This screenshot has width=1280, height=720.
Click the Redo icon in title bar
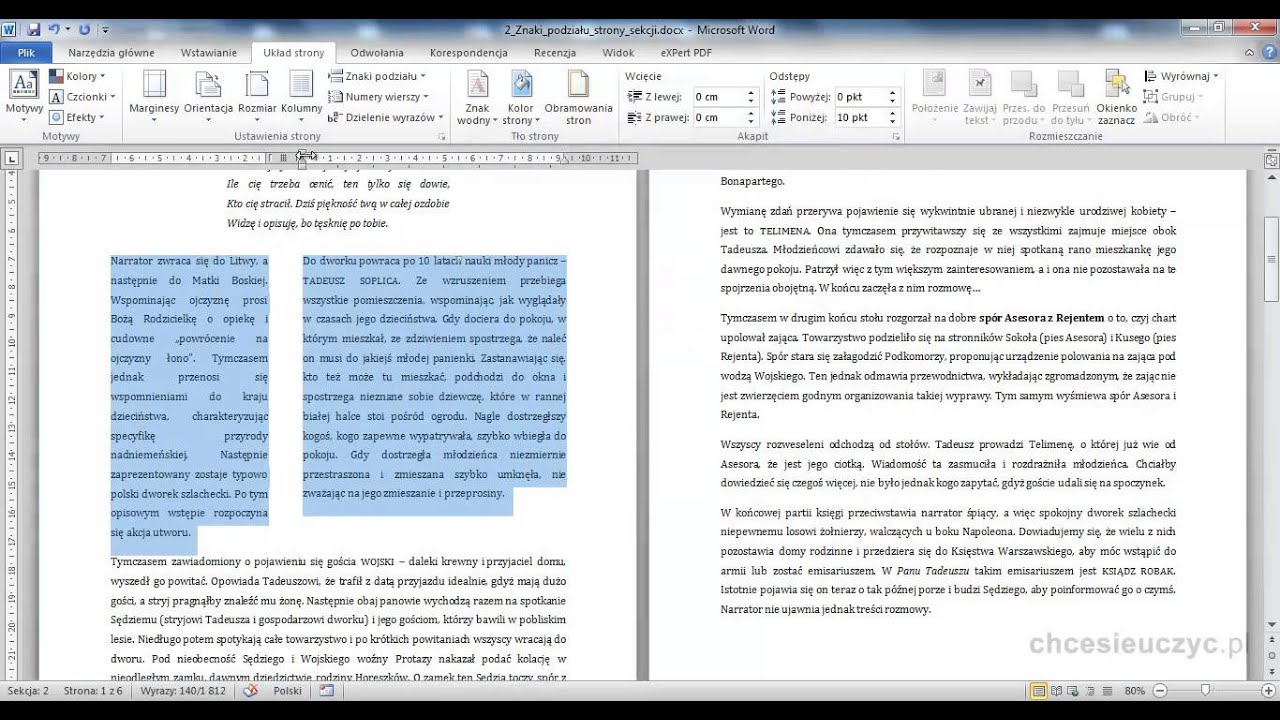pos(84,30)
